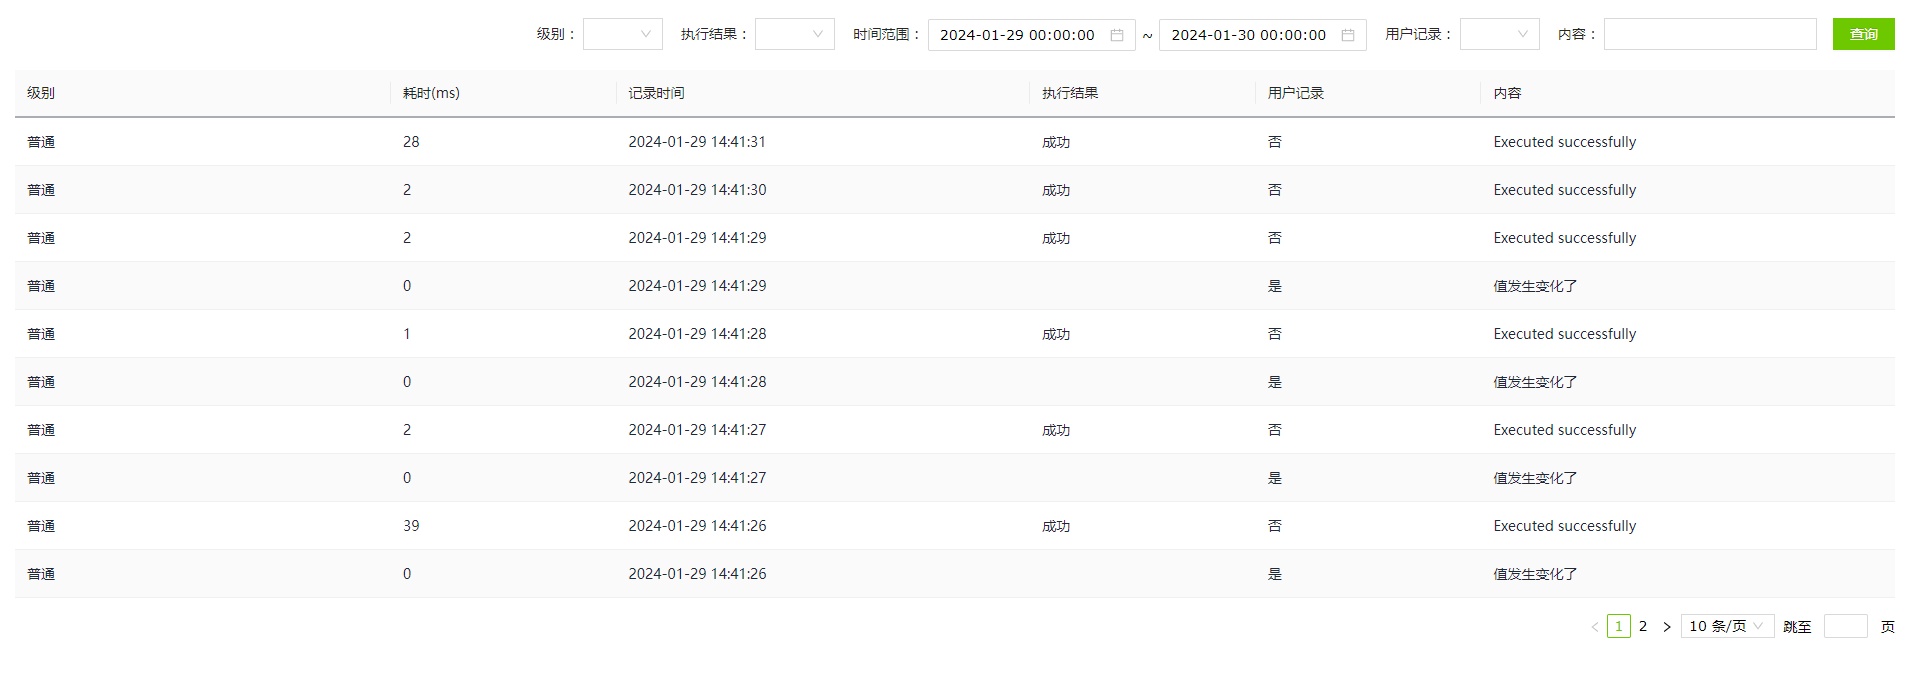Click the green 查询 button
The width and height of the screenshot is (1915, 681).
(x=1863, y=34)
